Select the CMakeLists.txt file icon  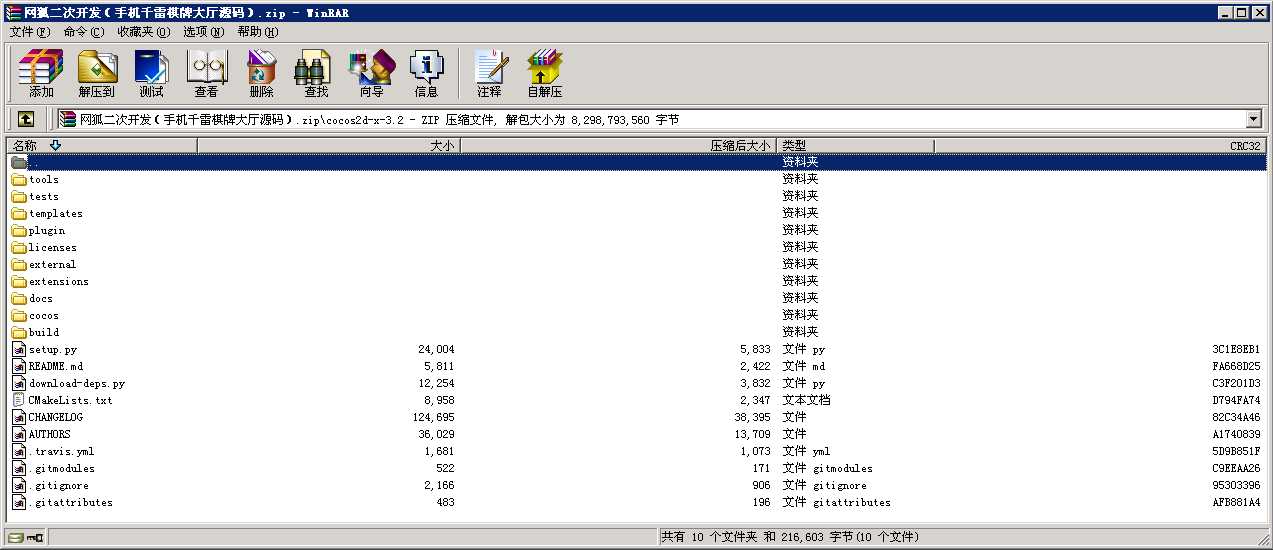point(19,400)
